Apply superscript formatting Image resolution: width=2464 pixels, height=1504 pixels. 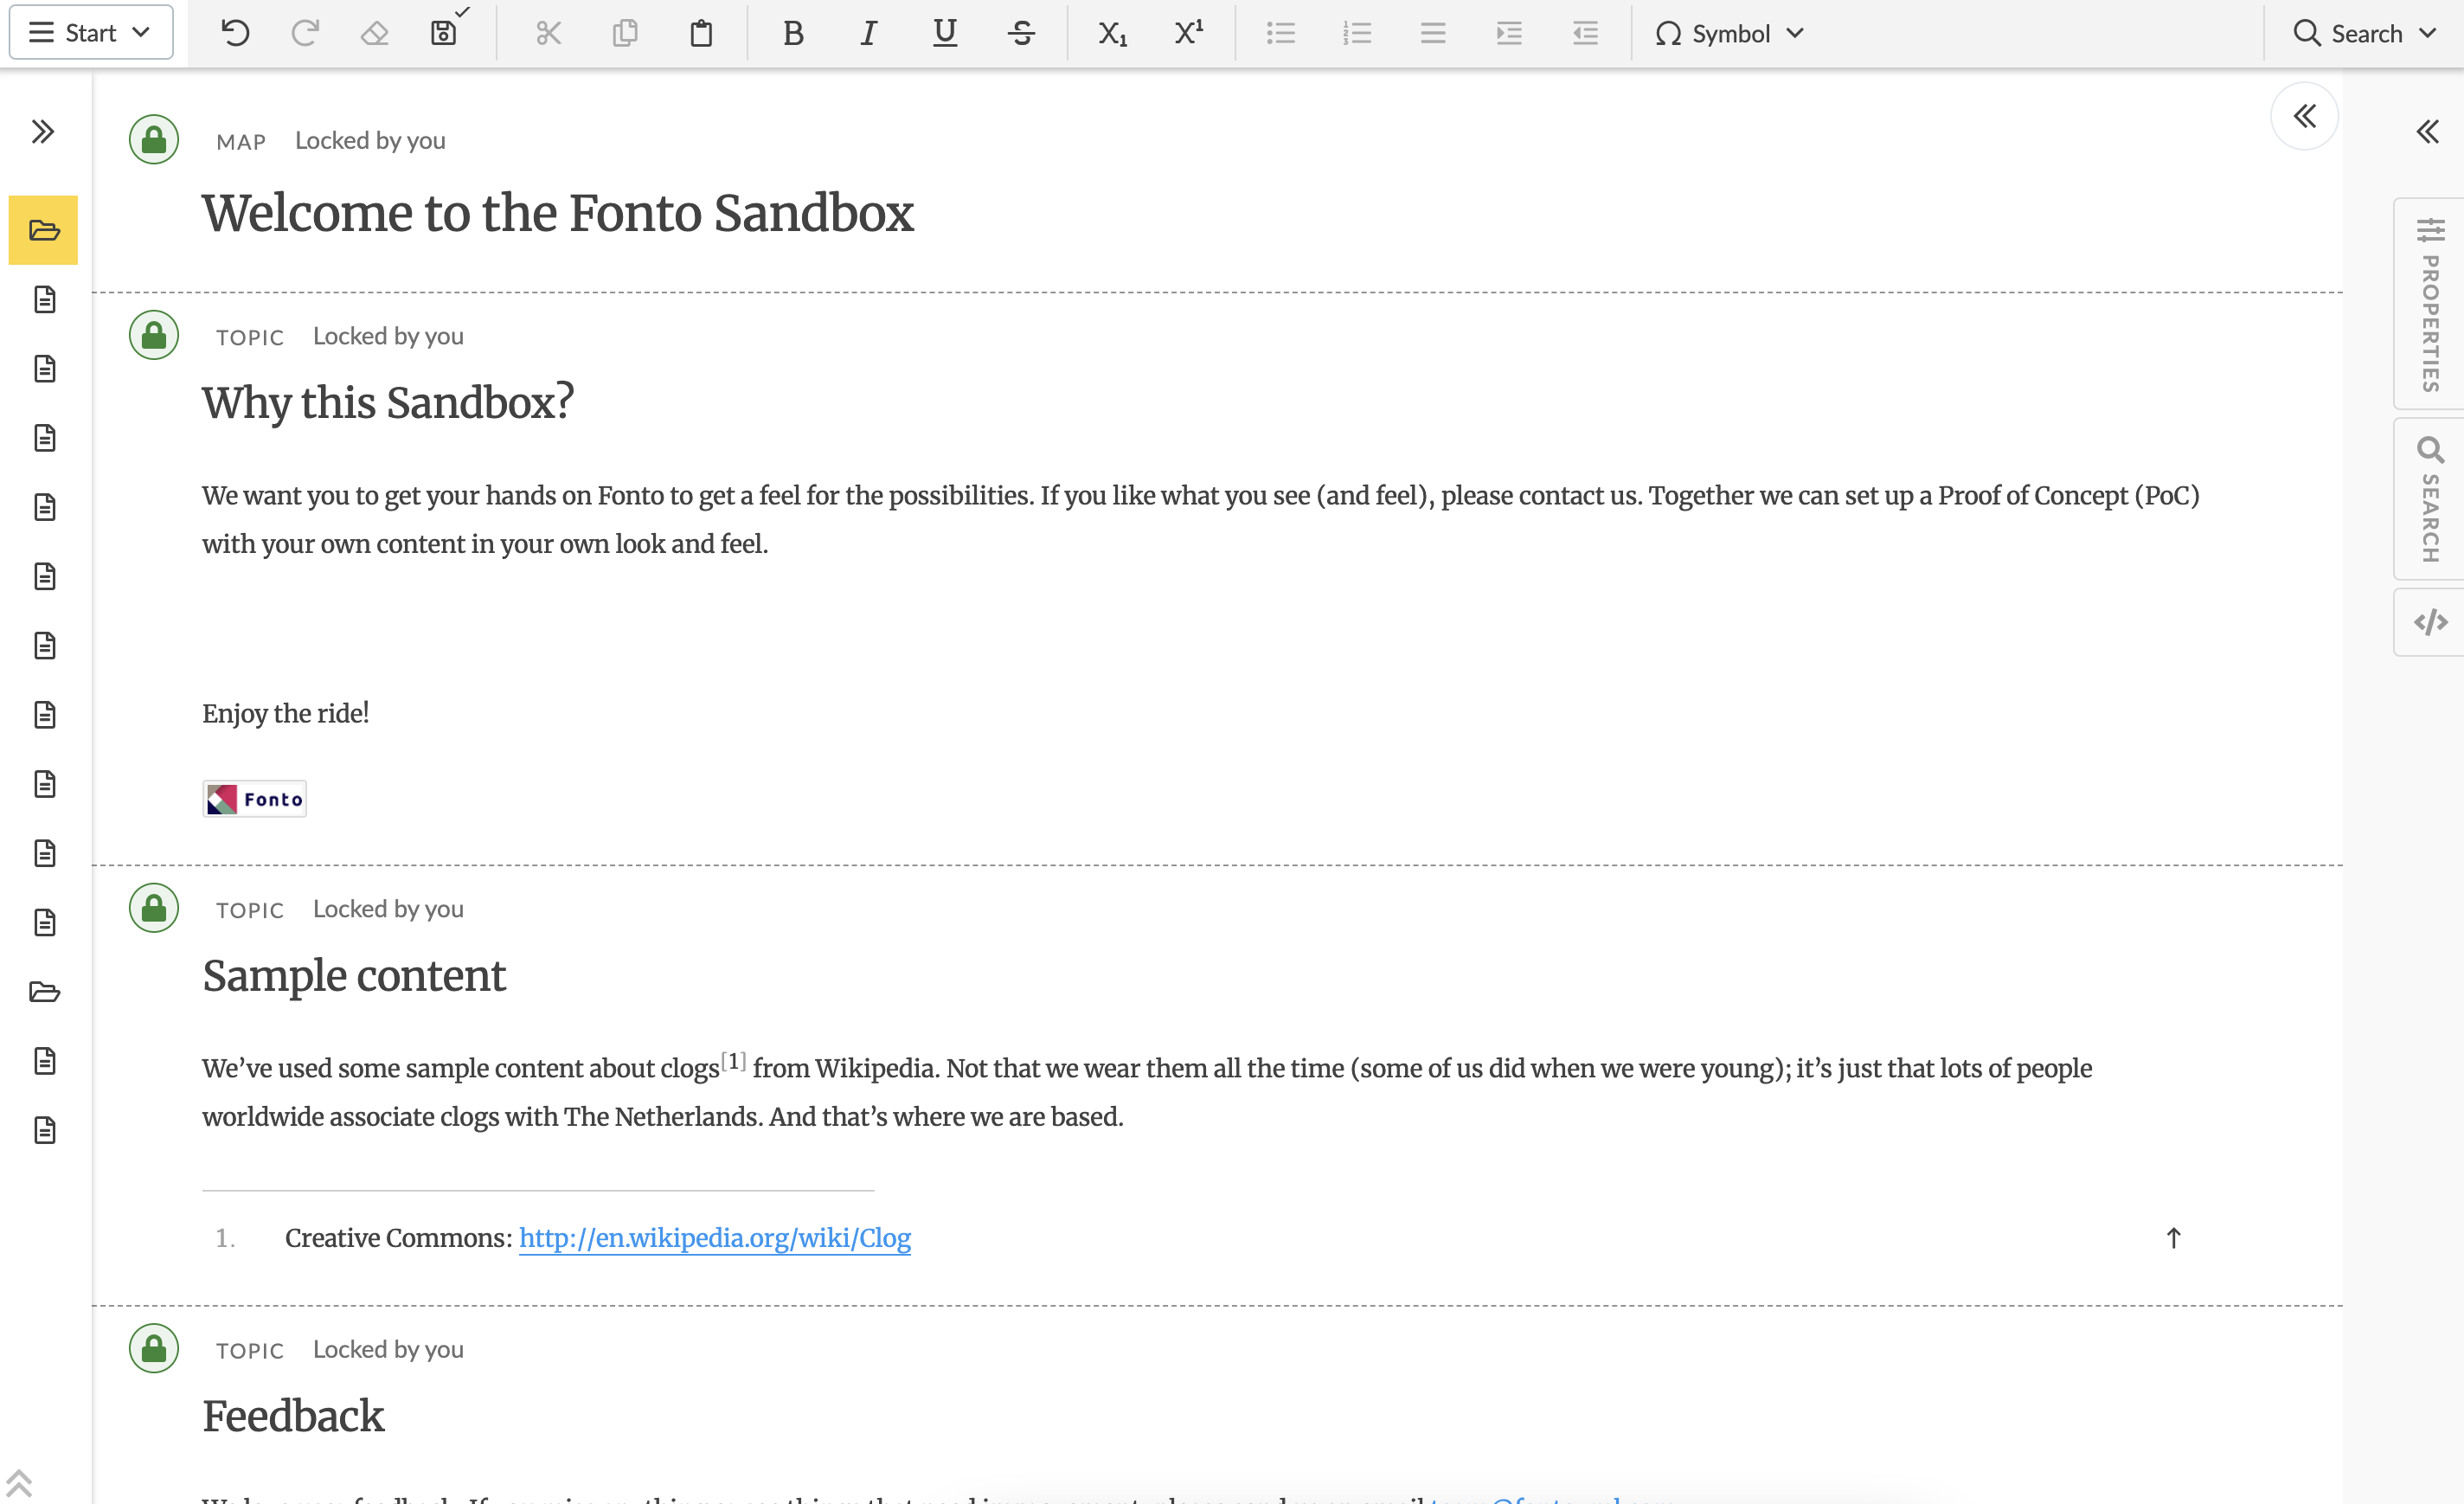tap(1187, 33)
